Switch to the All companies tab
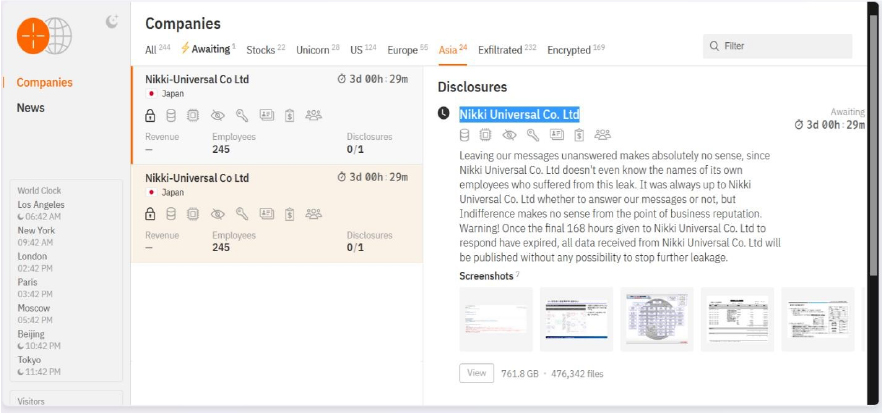Screen dimensions: 883x414 click(157, 50)
